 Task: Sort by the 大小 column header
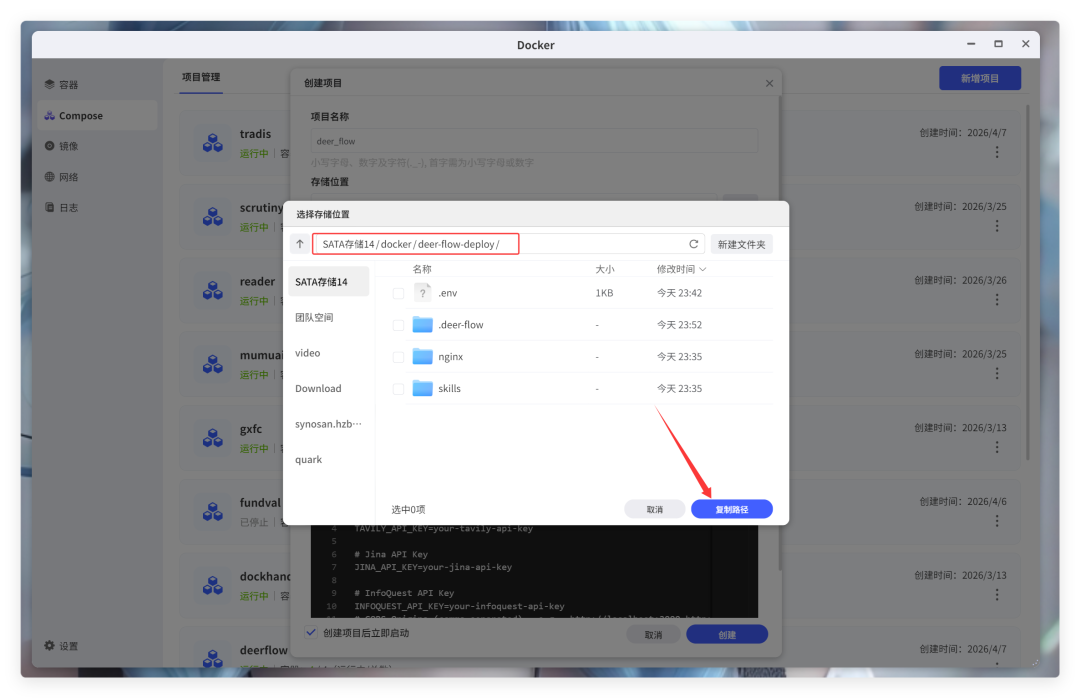(605, 269)
